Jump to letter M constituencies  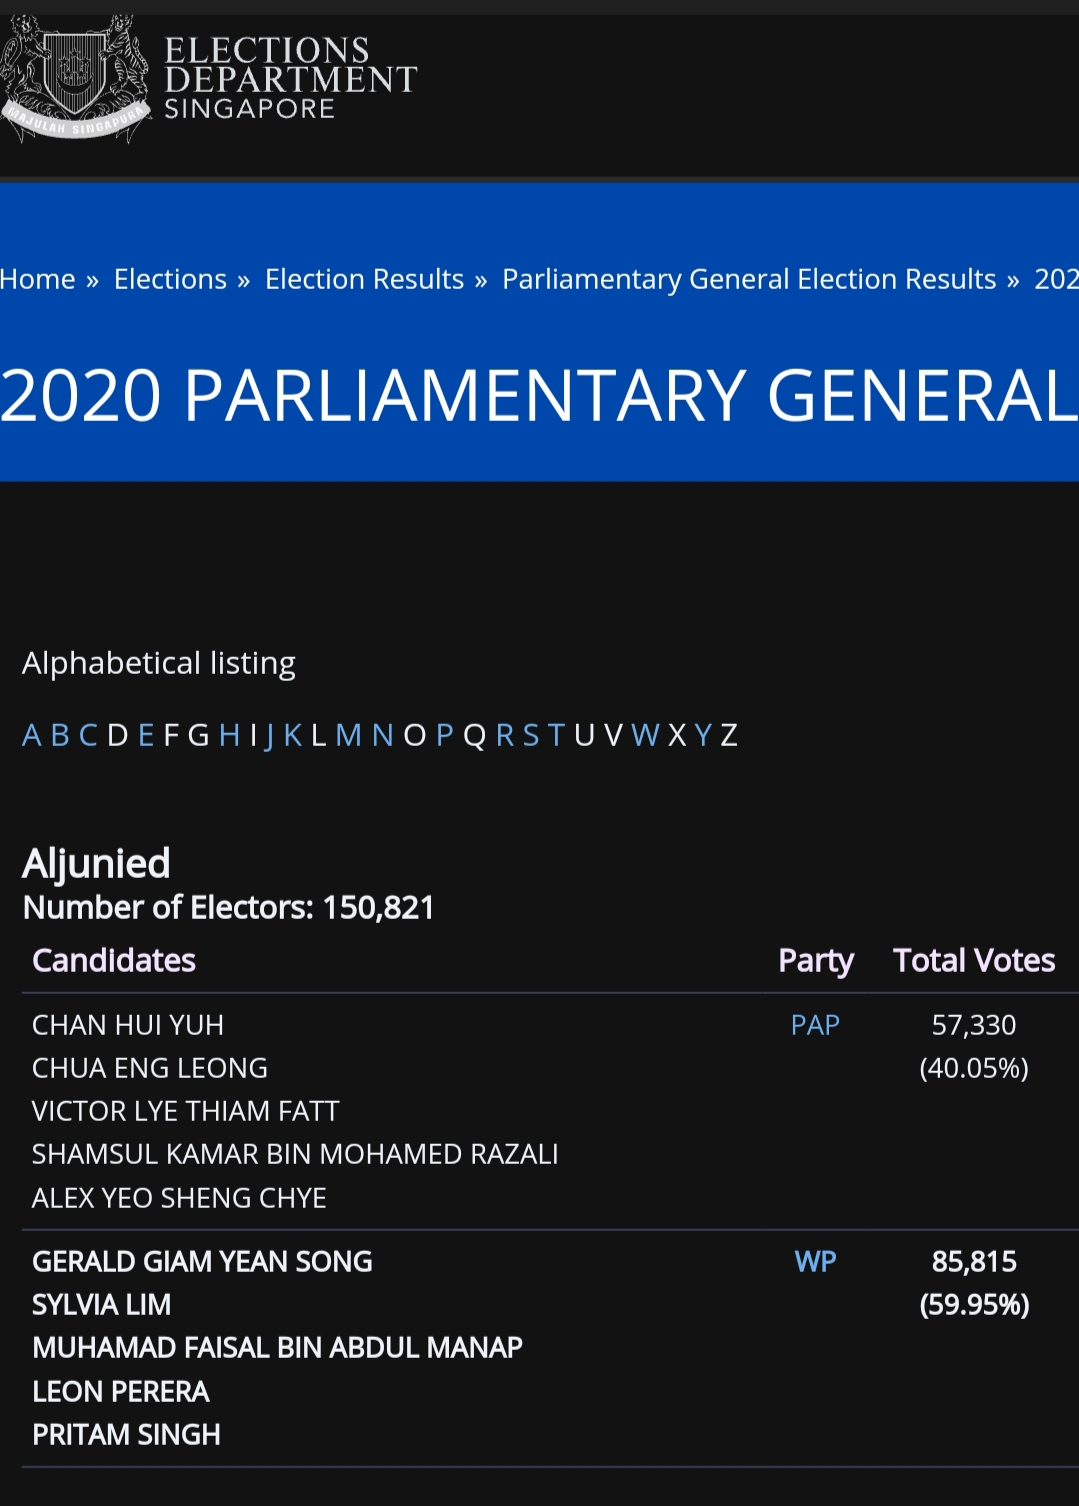[348, 735]
